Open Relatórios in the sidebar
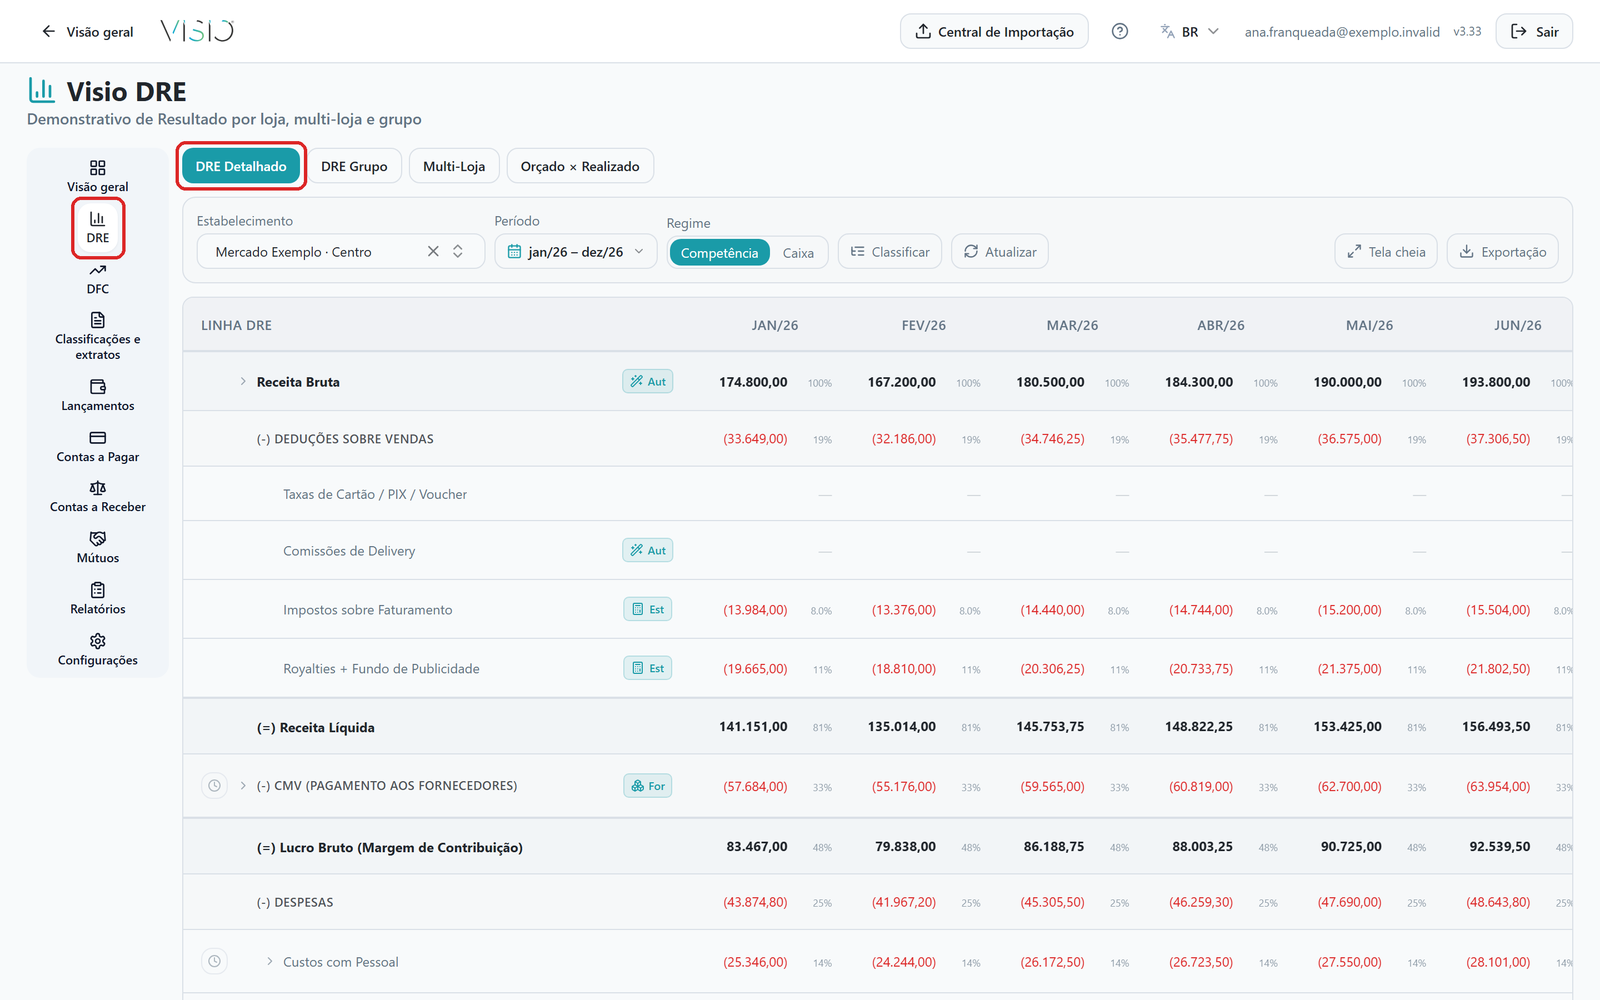 pos(97,599)
